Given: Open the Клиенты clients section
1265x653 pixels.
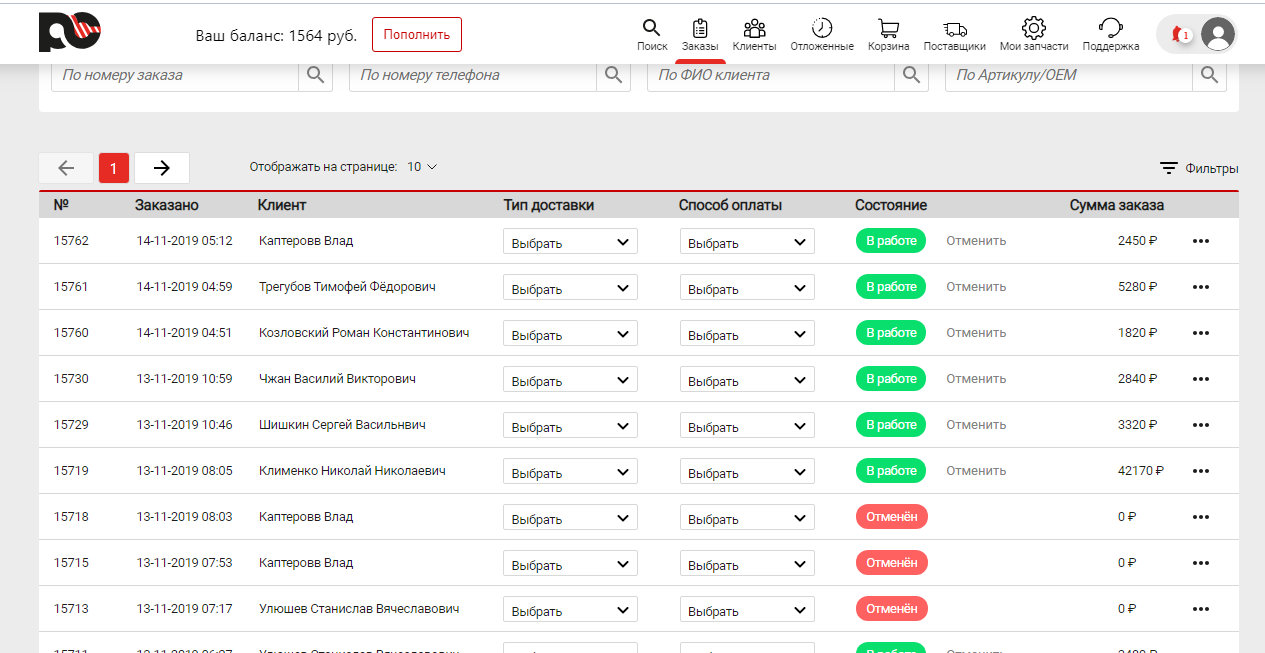Looking at the screenshot, I should click(x=754, y=34).
